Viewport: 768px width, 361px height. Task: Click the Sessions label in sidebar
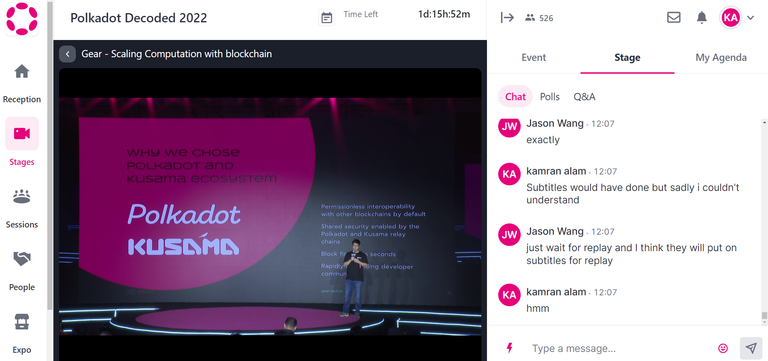[22, 225]
